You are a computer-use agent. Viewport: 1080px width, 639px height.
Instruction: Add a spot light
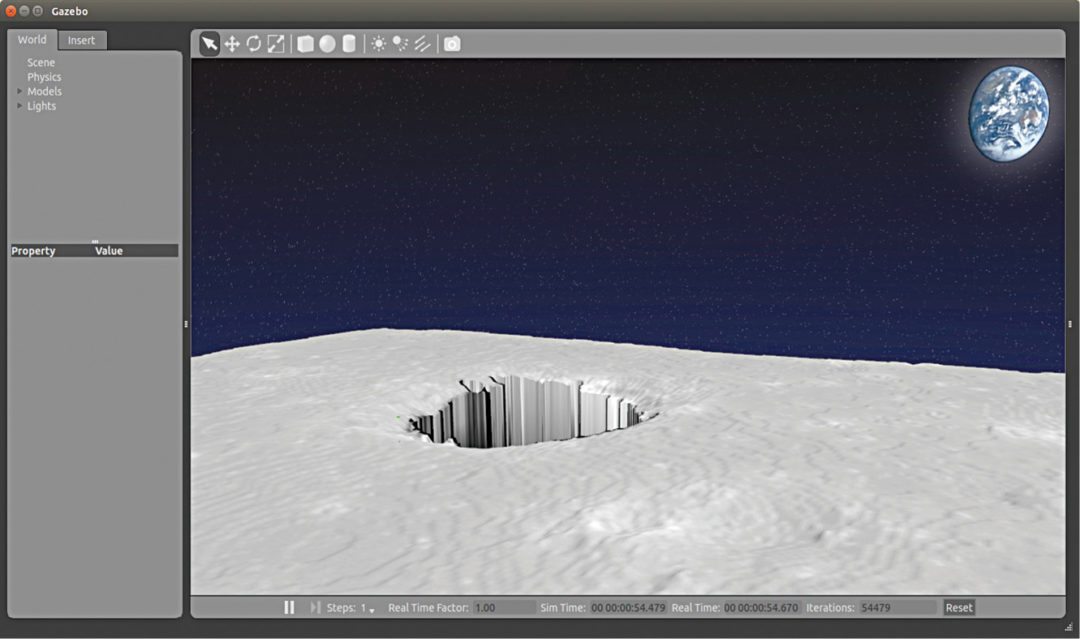point(400,44)
